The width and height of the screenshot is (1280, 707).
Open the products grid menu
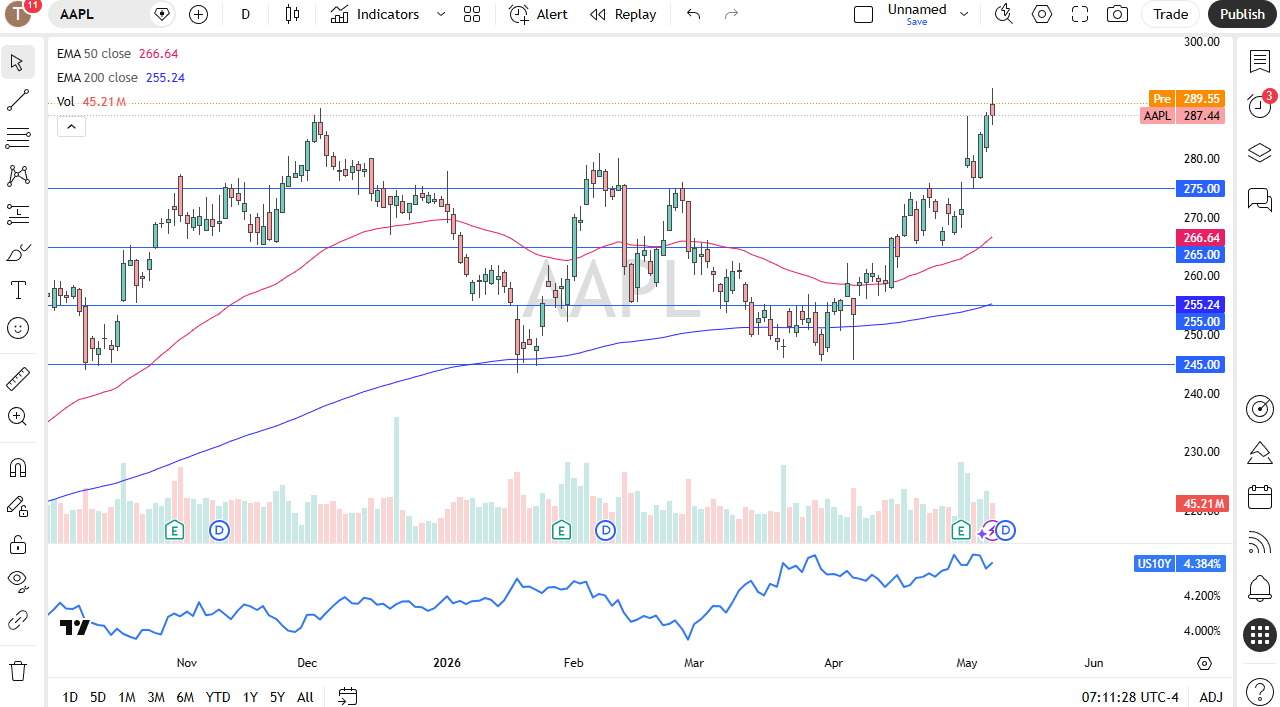click(x=1260, y=635)
